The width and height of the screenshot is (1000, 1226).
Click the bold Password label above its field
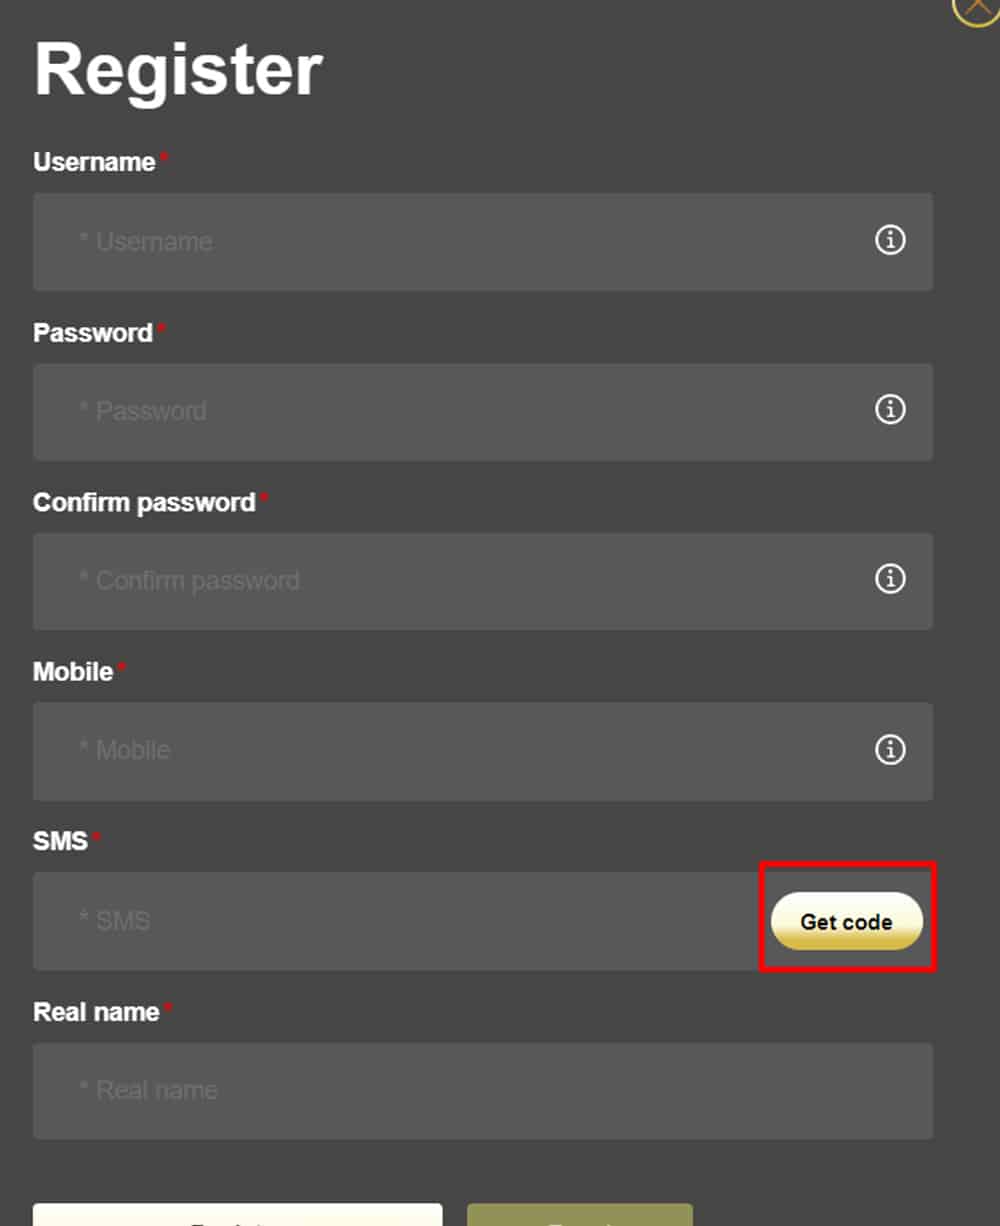(x=92, y=333)
